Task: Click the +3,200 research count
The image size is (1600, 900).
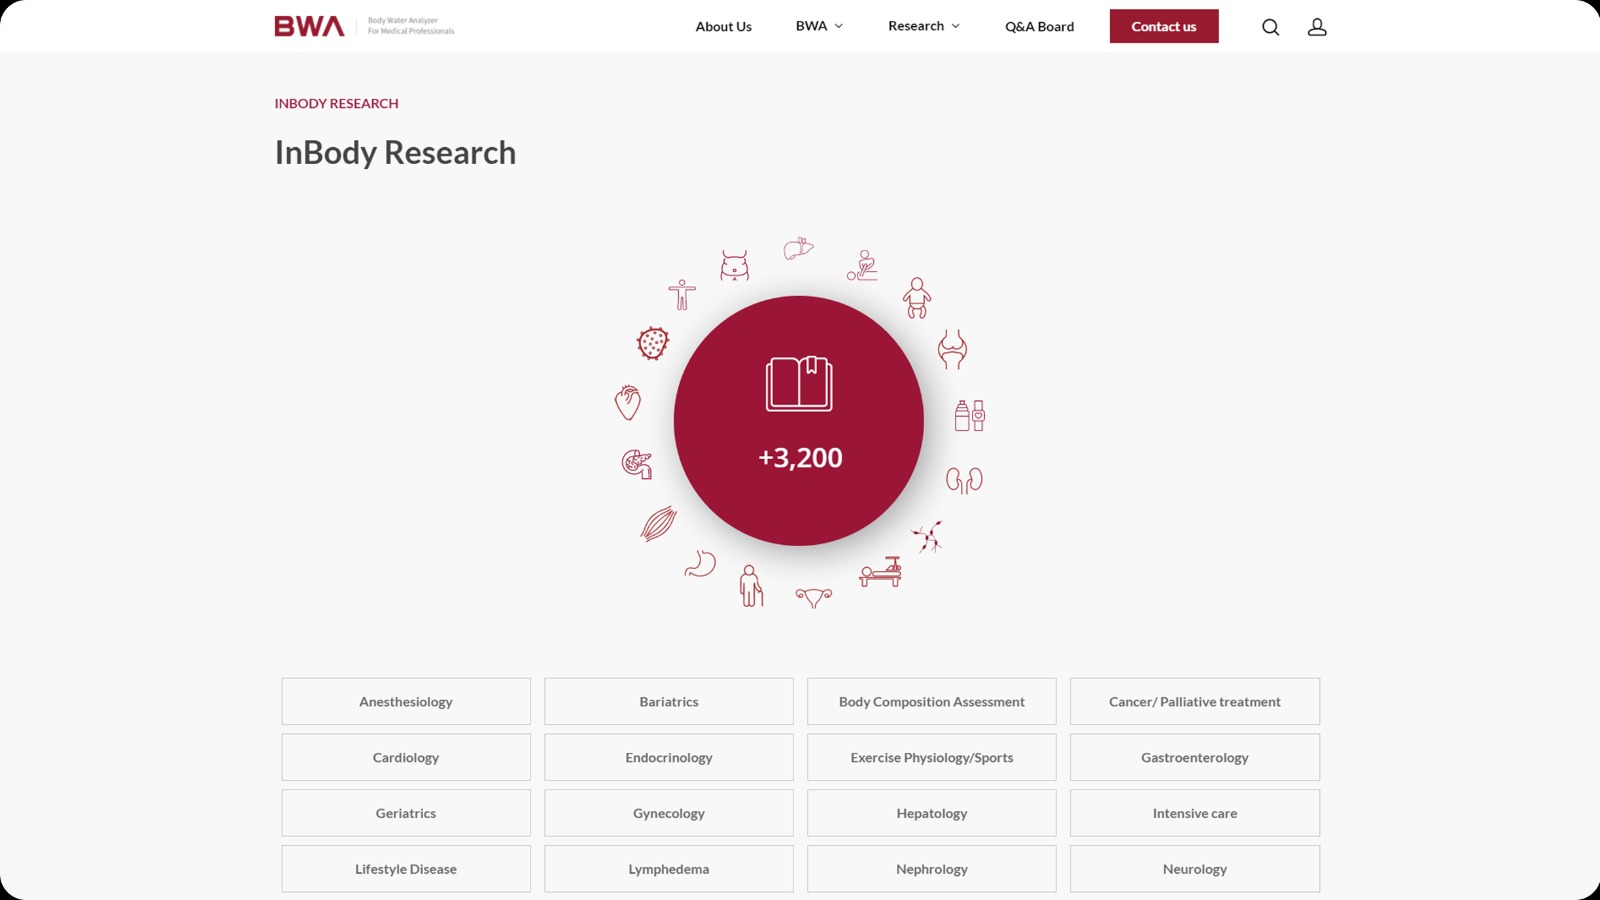Action: point(800,458)
